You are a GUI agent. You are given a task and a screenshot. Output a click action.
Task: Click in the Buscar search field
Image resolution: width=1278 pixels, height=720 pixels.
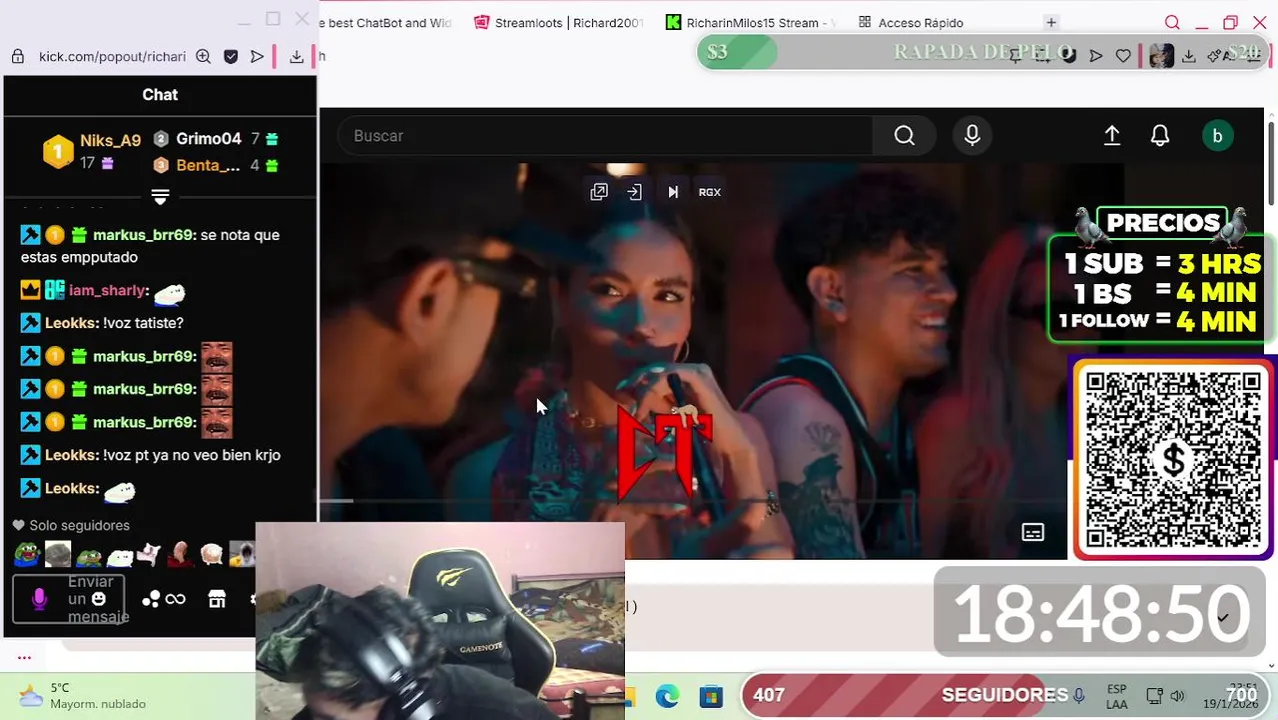[606, 136]
